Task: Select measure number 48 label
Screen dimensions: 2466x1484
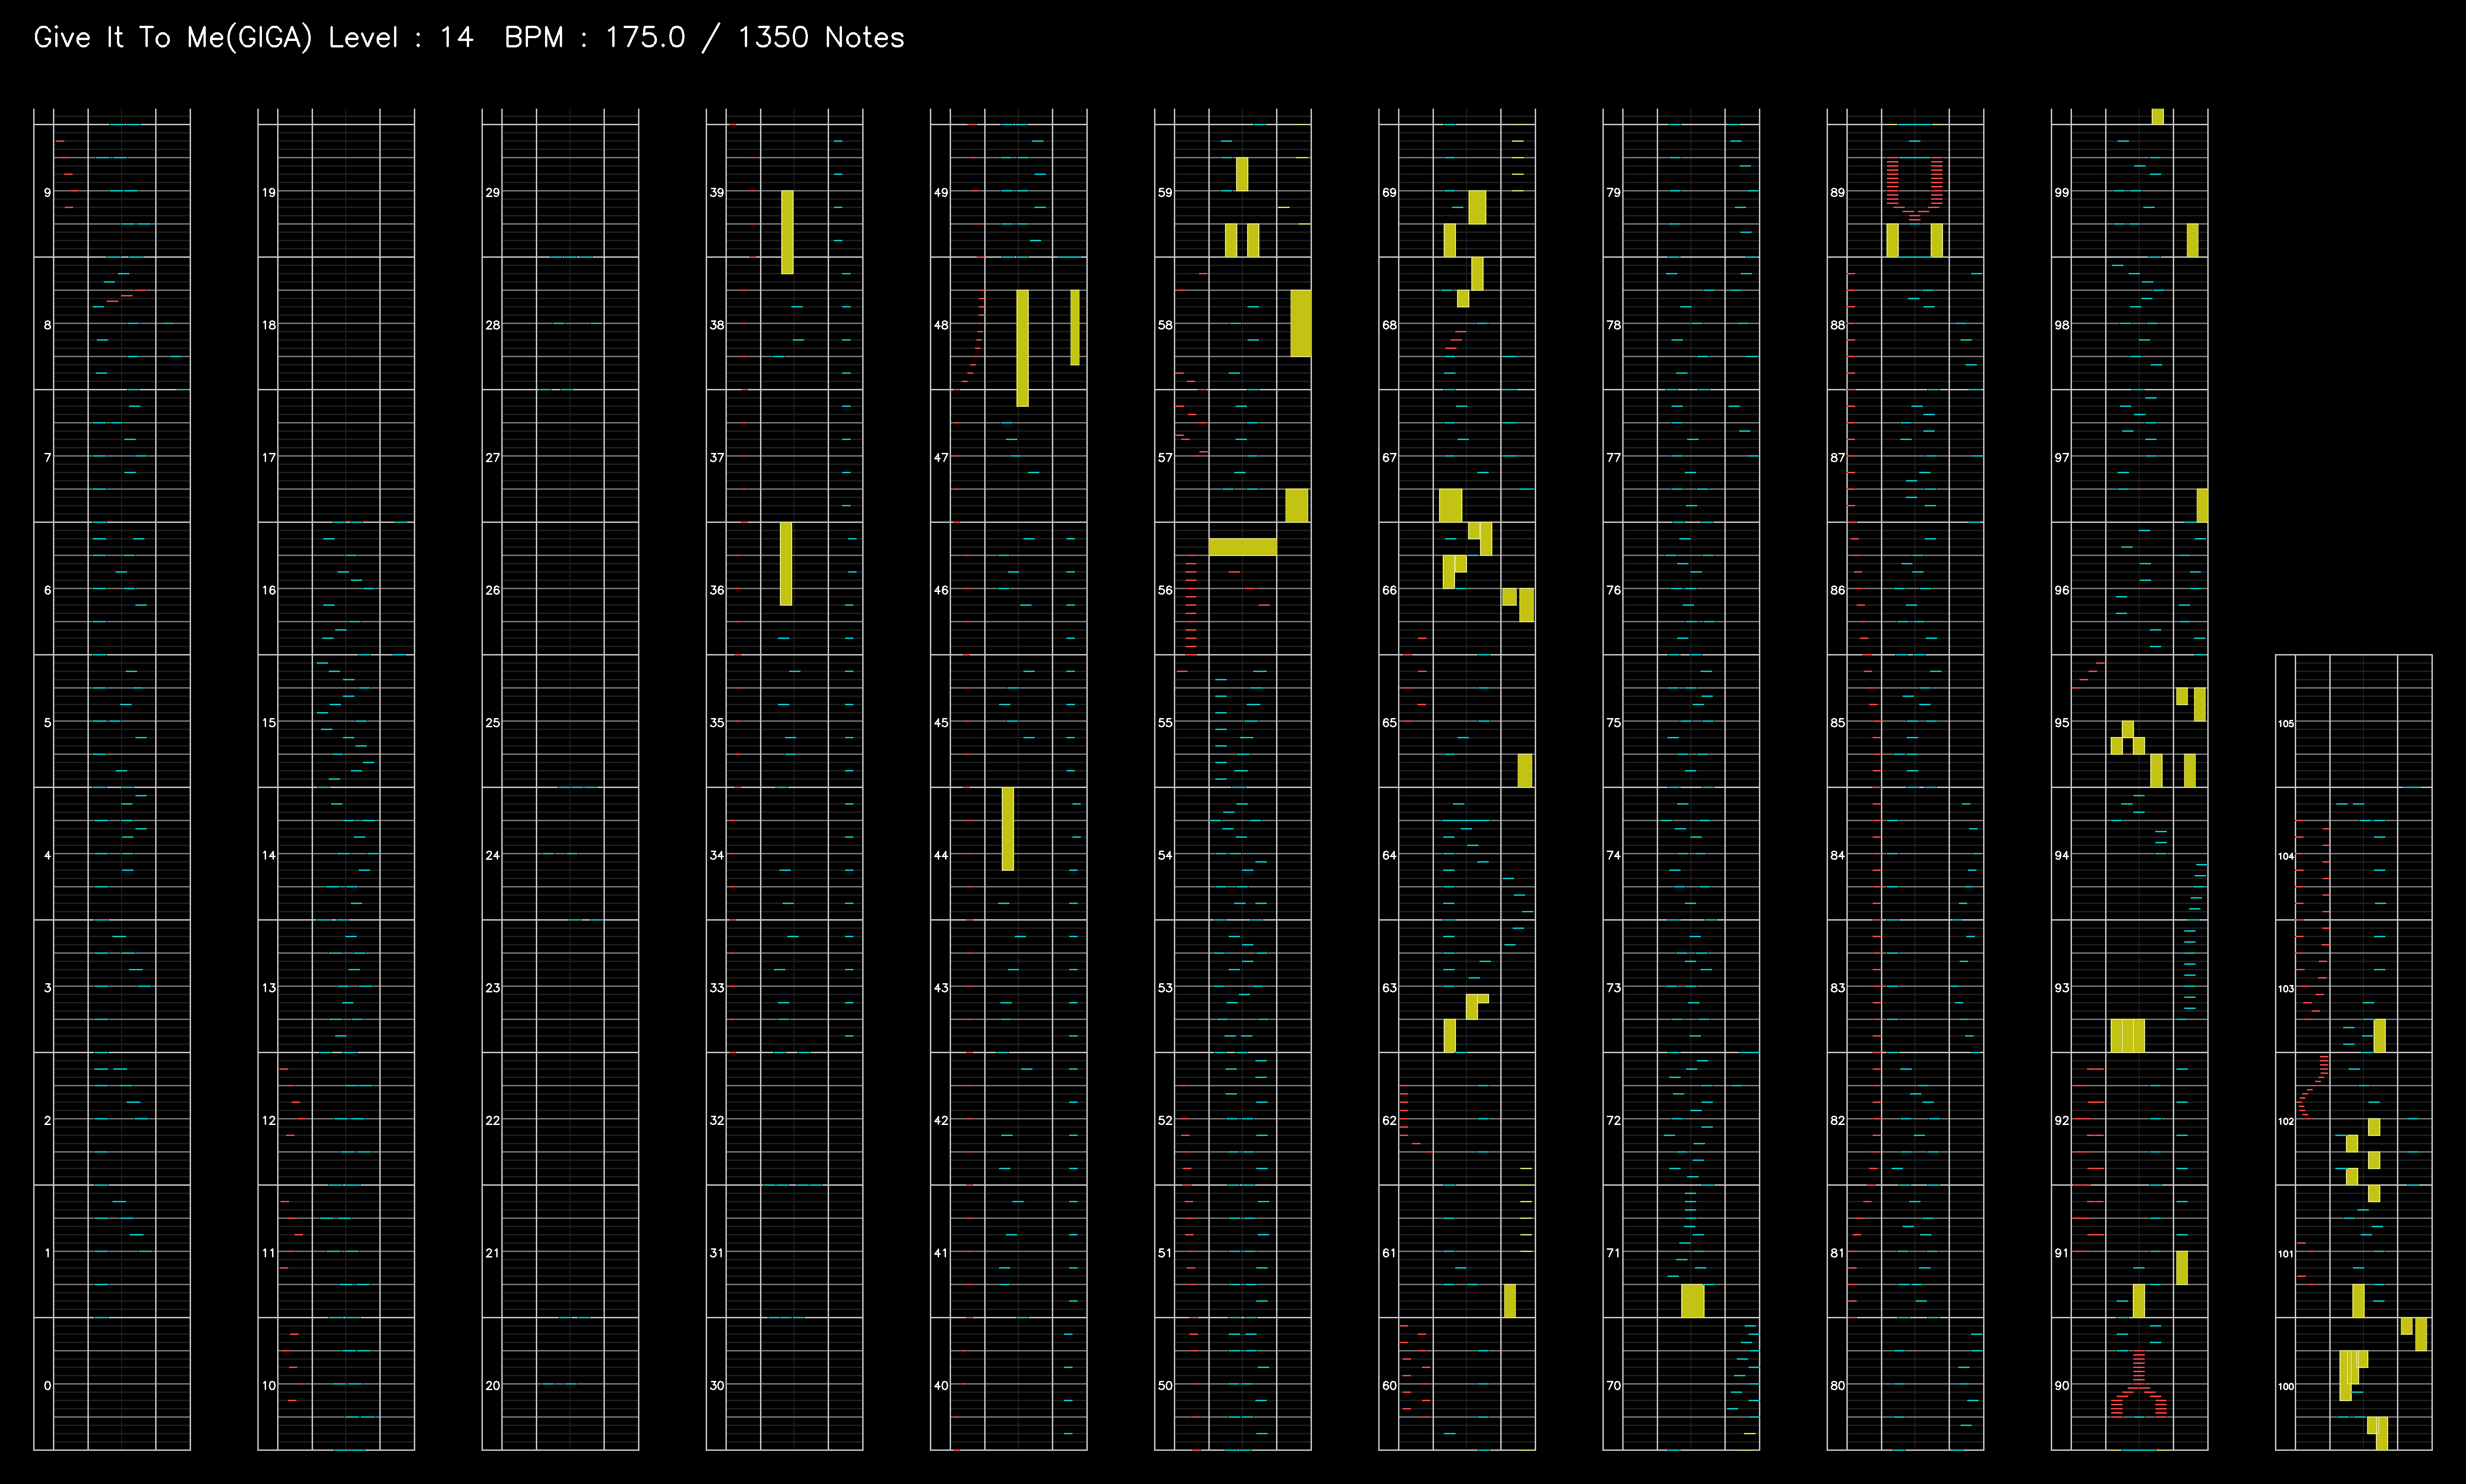Action: point(940,325)
